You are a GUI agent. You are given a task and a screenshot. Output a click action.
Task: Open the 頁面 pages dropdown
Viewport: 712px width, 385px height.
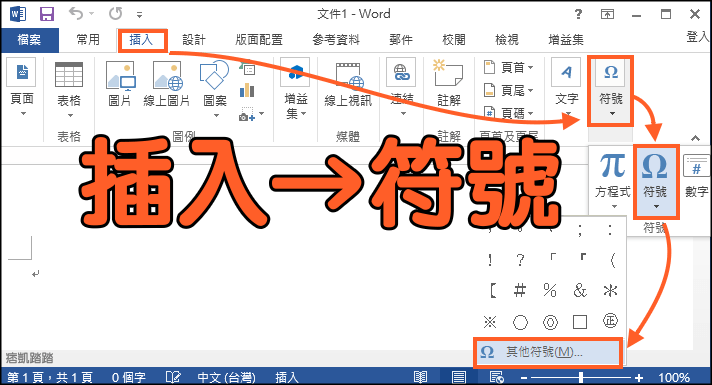(x=22, y=87)
